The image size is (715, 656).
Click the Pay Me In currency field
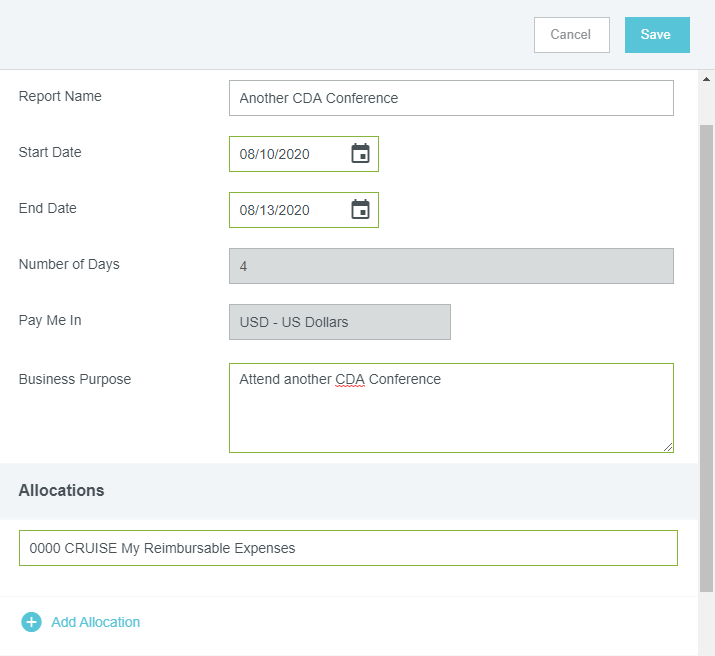click(x=339, y=322)
